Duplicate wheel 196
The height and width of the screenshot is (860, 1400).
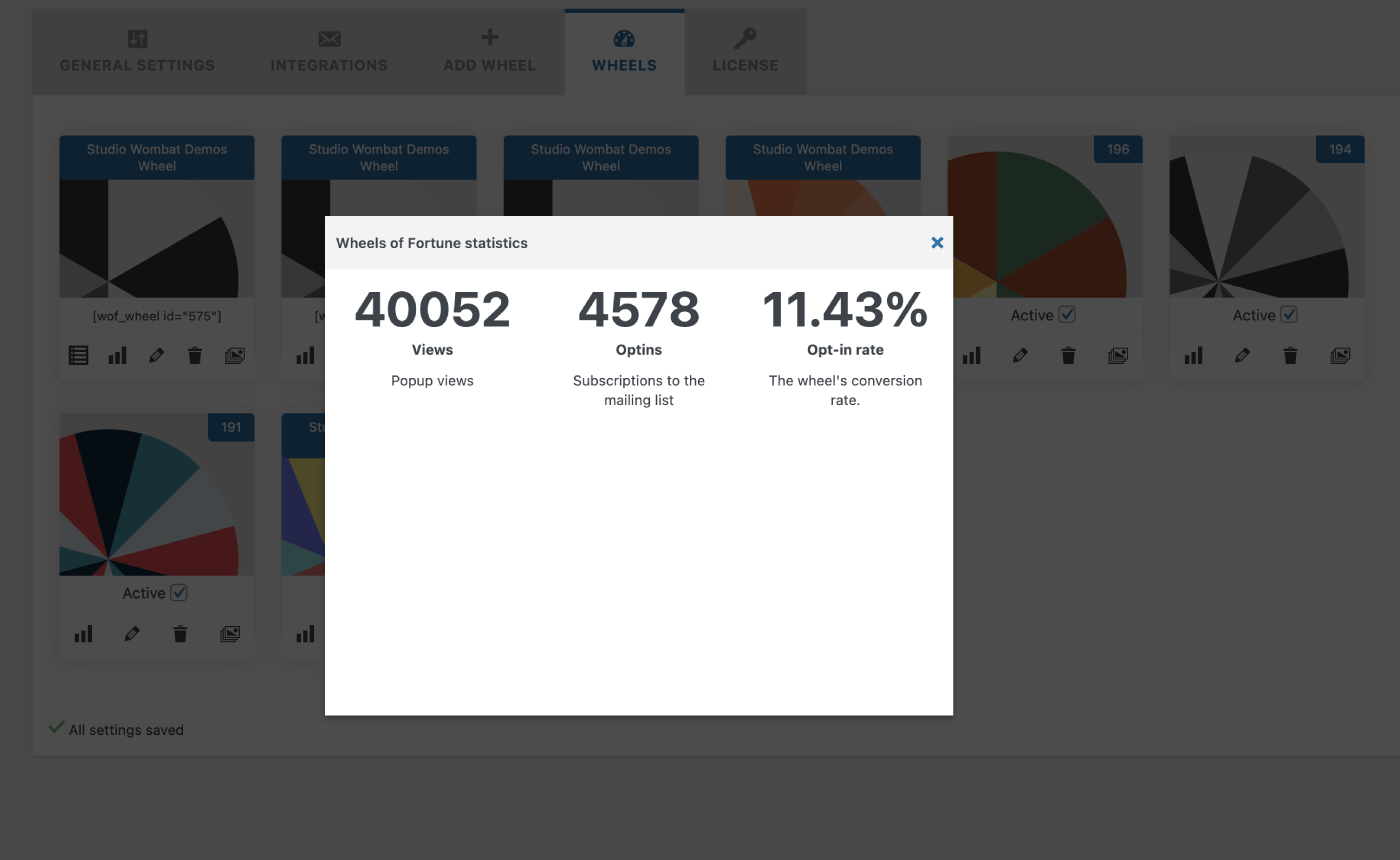[x=1118, y=355]
